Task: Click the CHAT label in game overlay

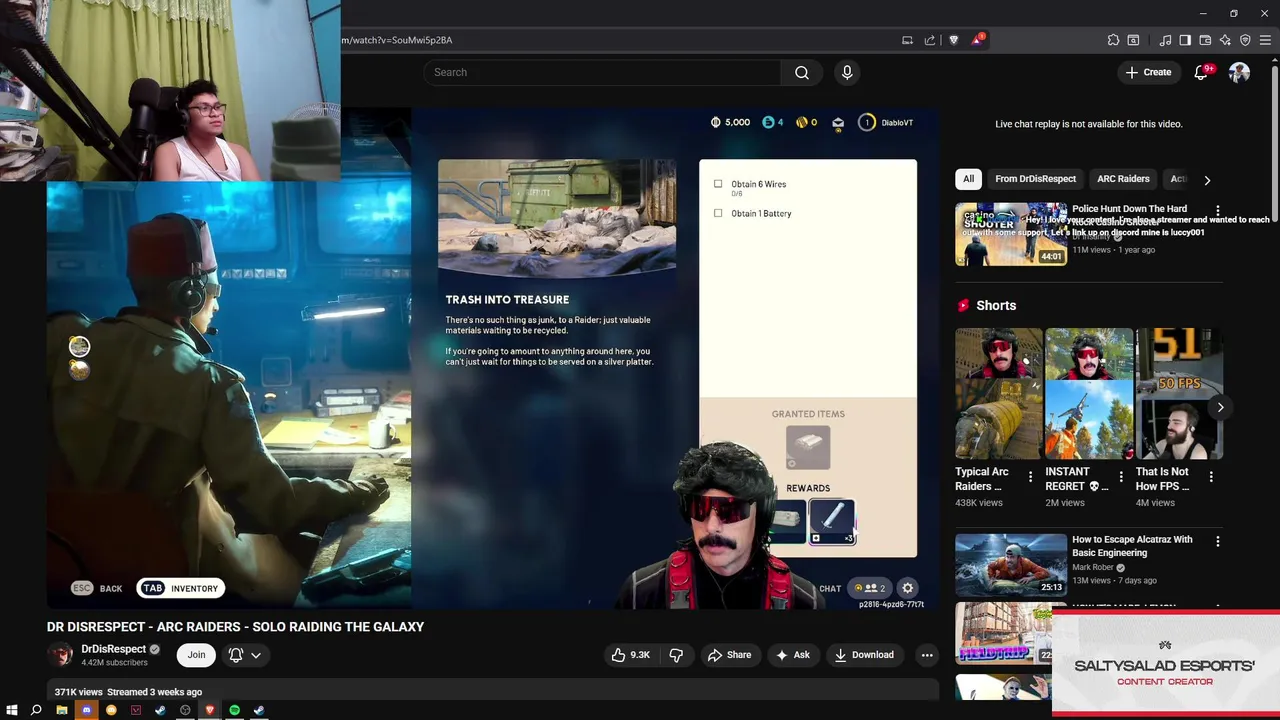Action: (x=830, y=589)
